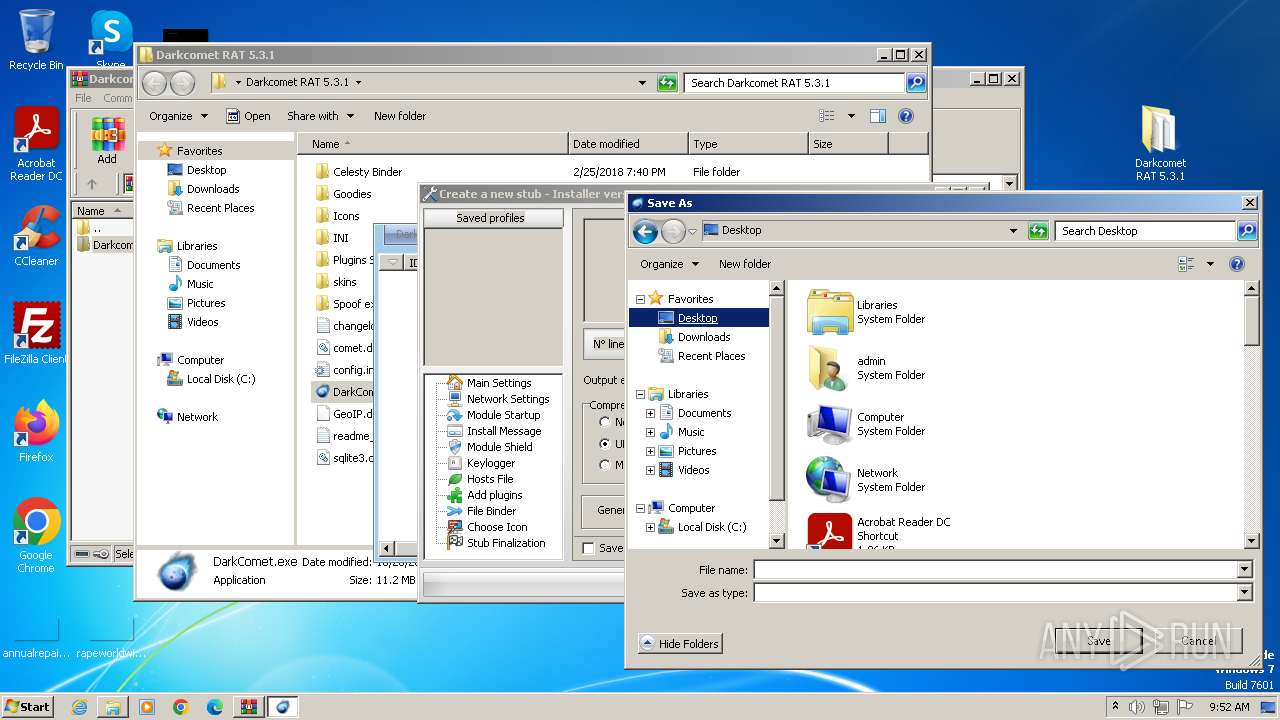Select Add plugins entry
Screen dimensions: 1280x720
pyautogui.click(x=494, y=495)
